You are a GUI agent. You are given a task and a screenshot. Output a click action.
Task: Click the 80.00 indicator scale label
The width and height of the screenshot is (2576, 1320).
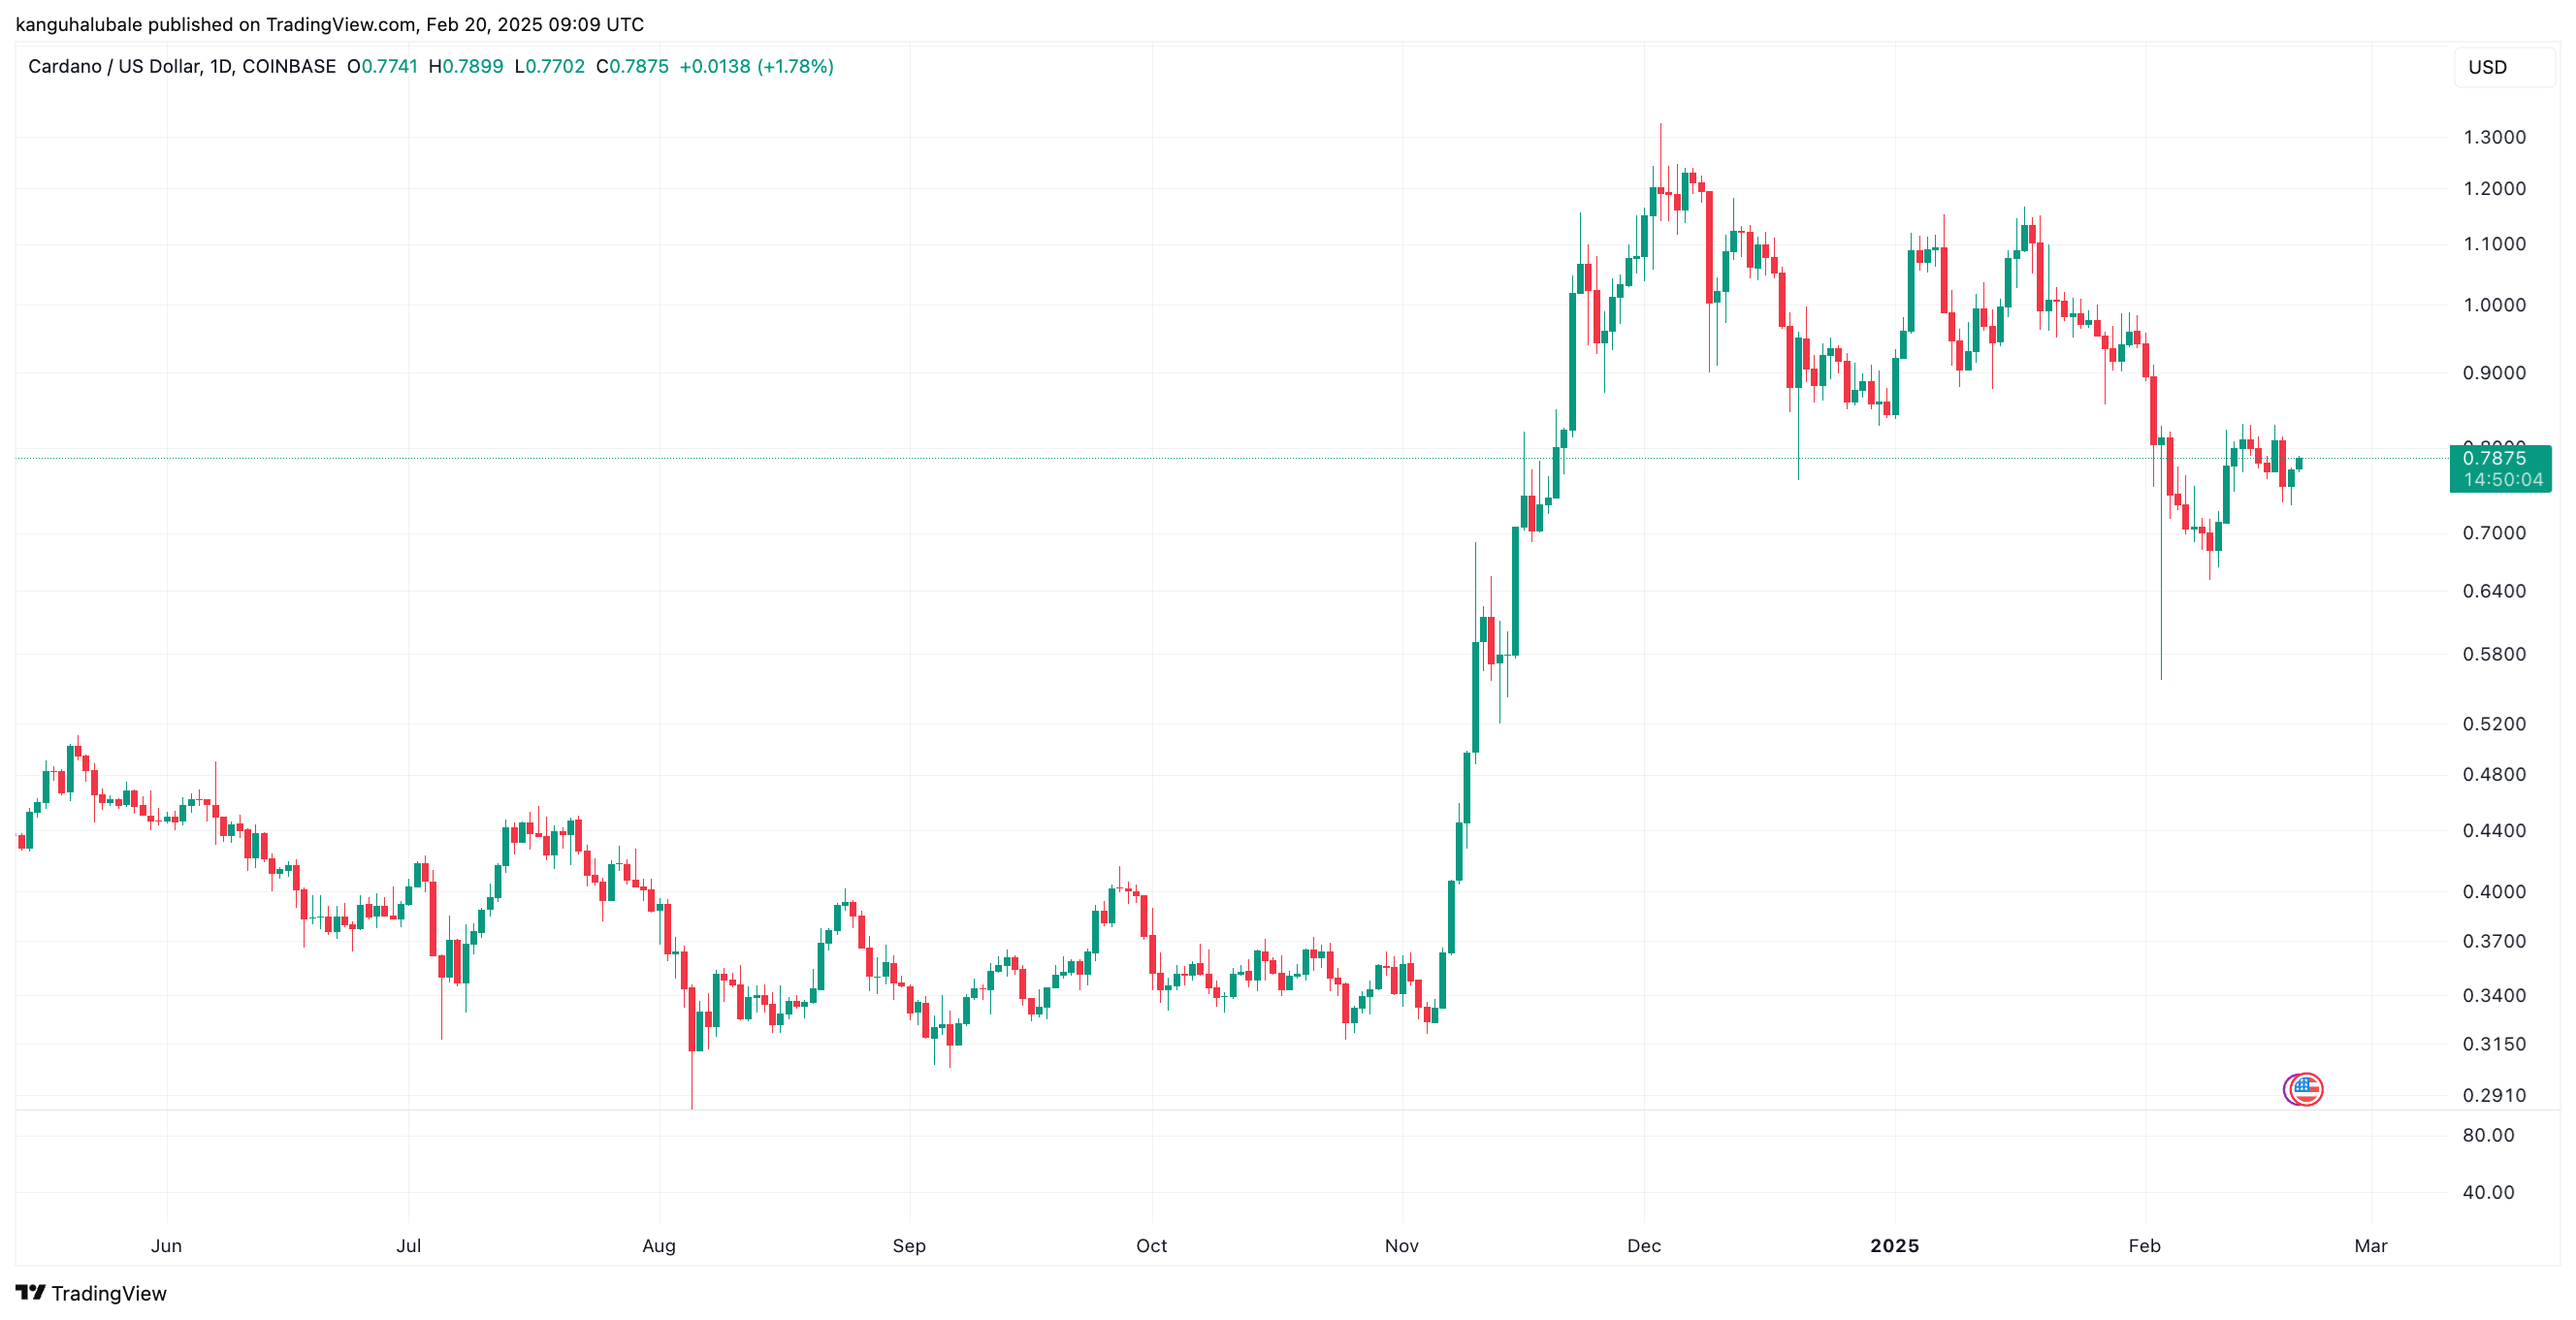click(2488, 1135)
